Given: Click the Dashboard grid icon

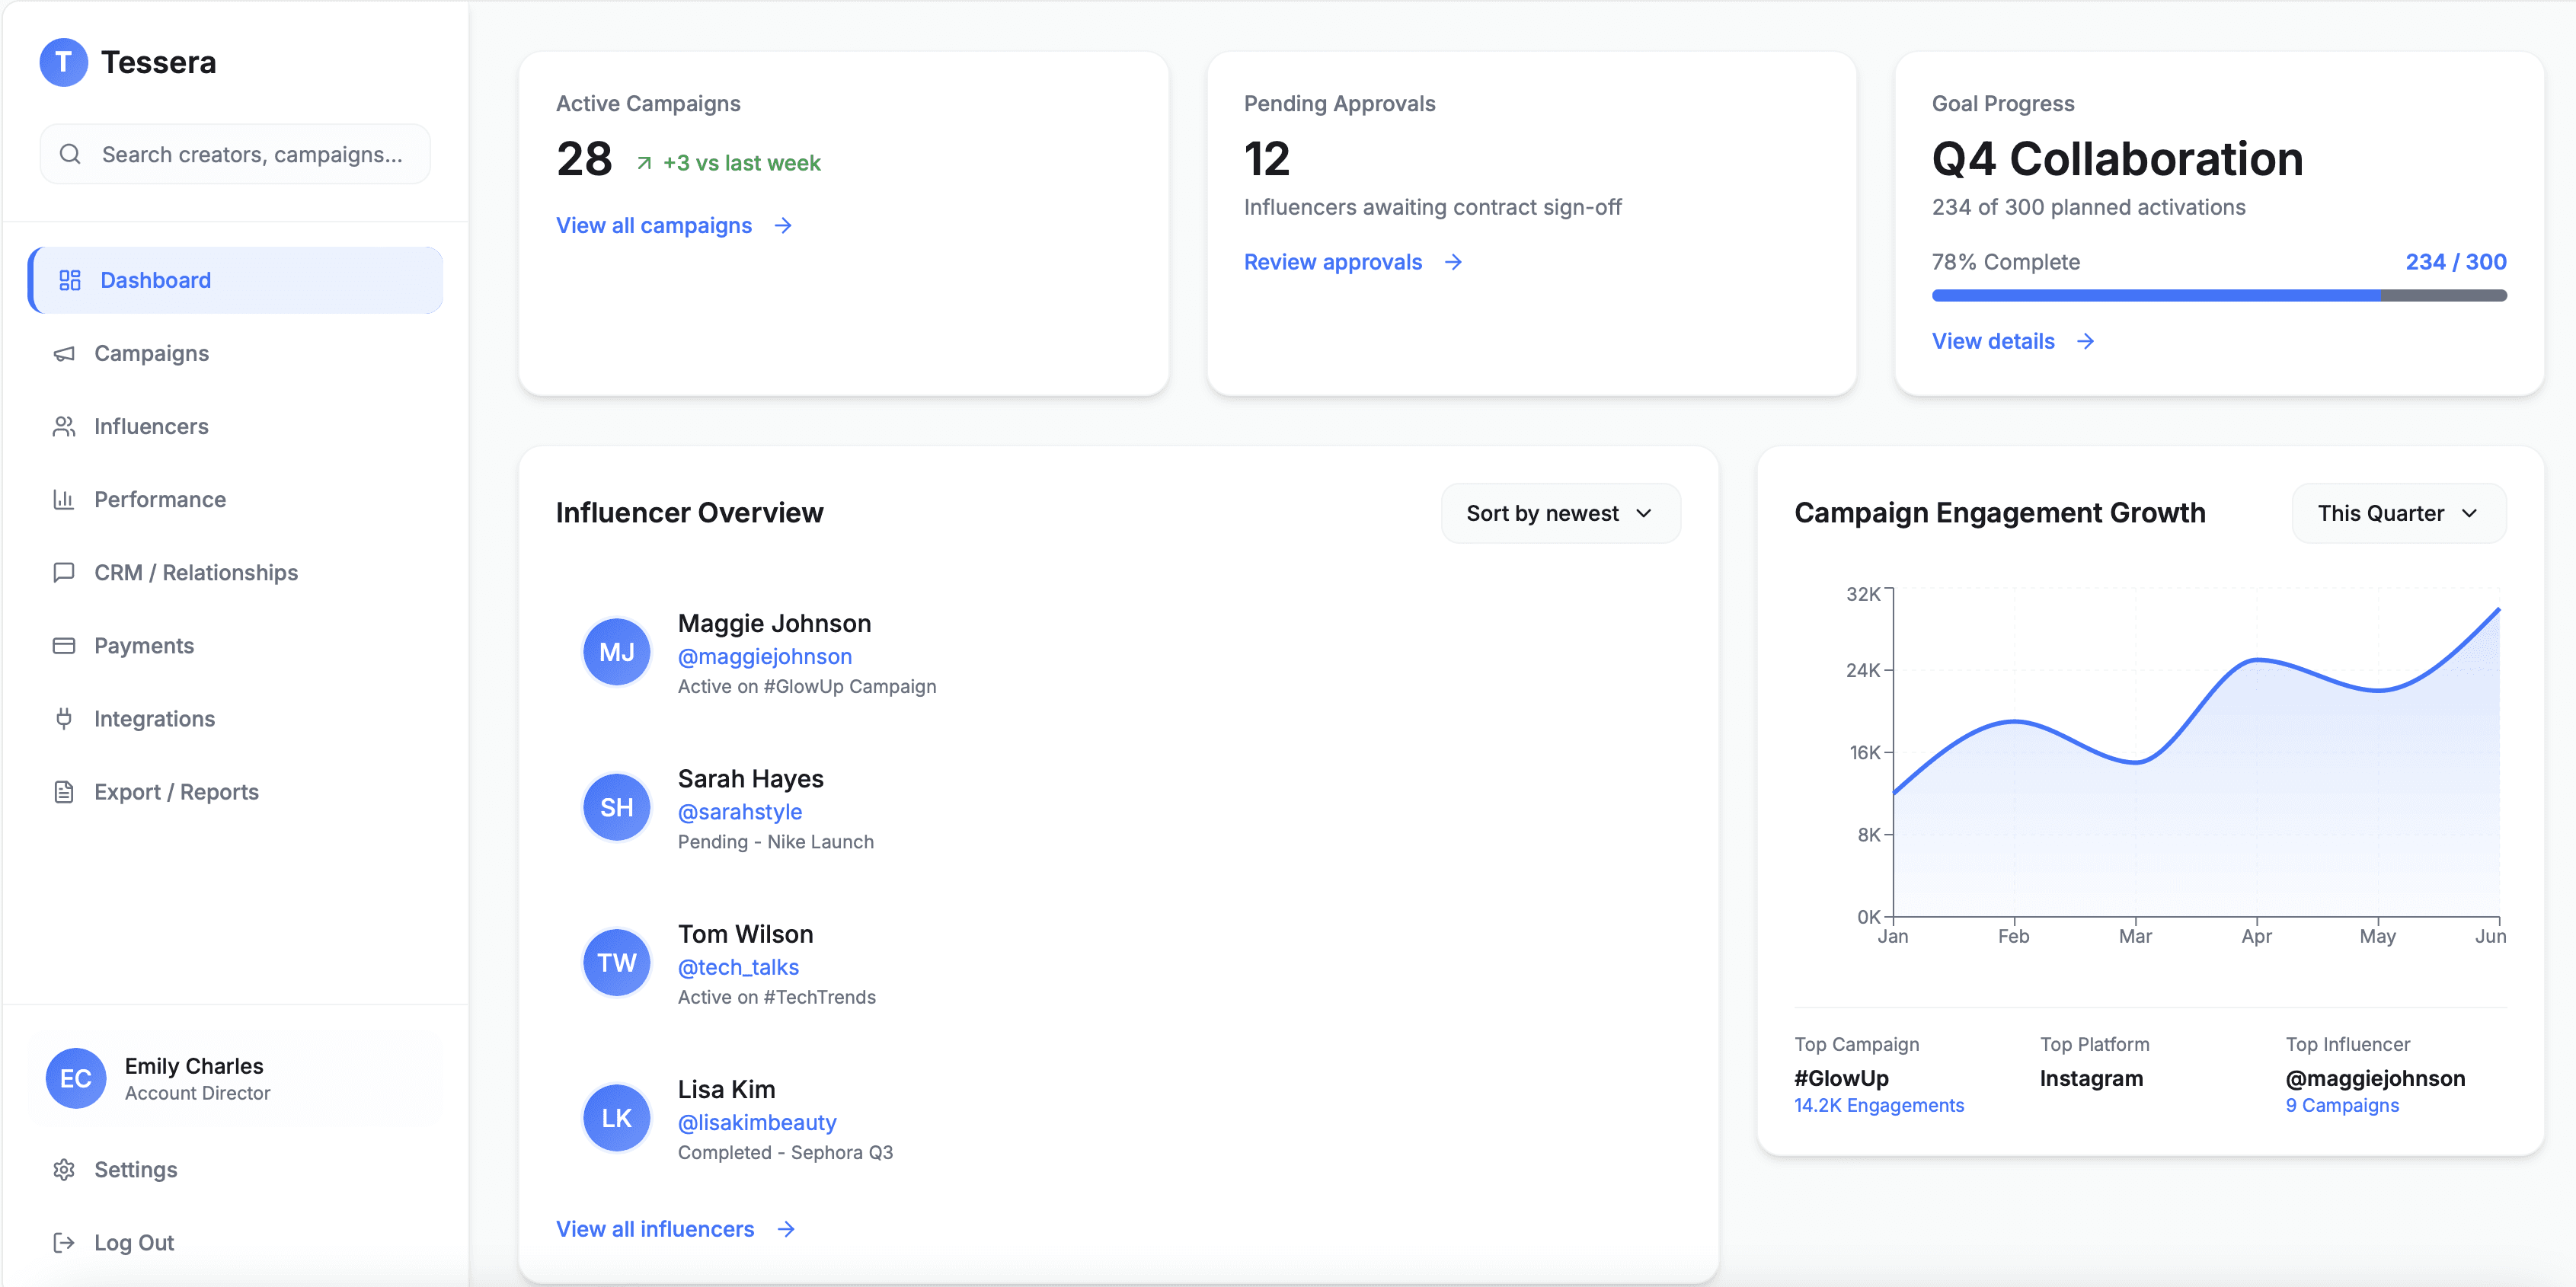Looking at the screenshot, I should pyautogui.click(x=70, y=280).
